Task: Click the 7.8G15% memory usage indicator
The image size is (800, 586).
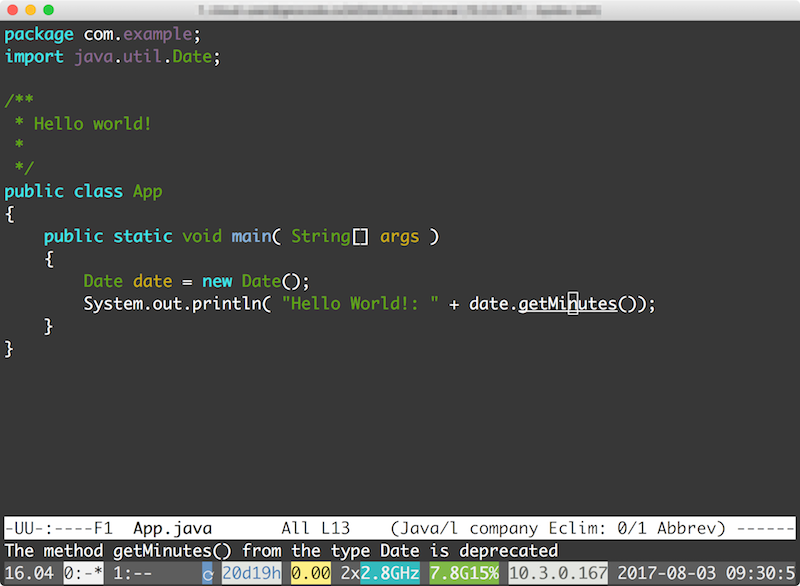Action: click(x=466, y=573)
